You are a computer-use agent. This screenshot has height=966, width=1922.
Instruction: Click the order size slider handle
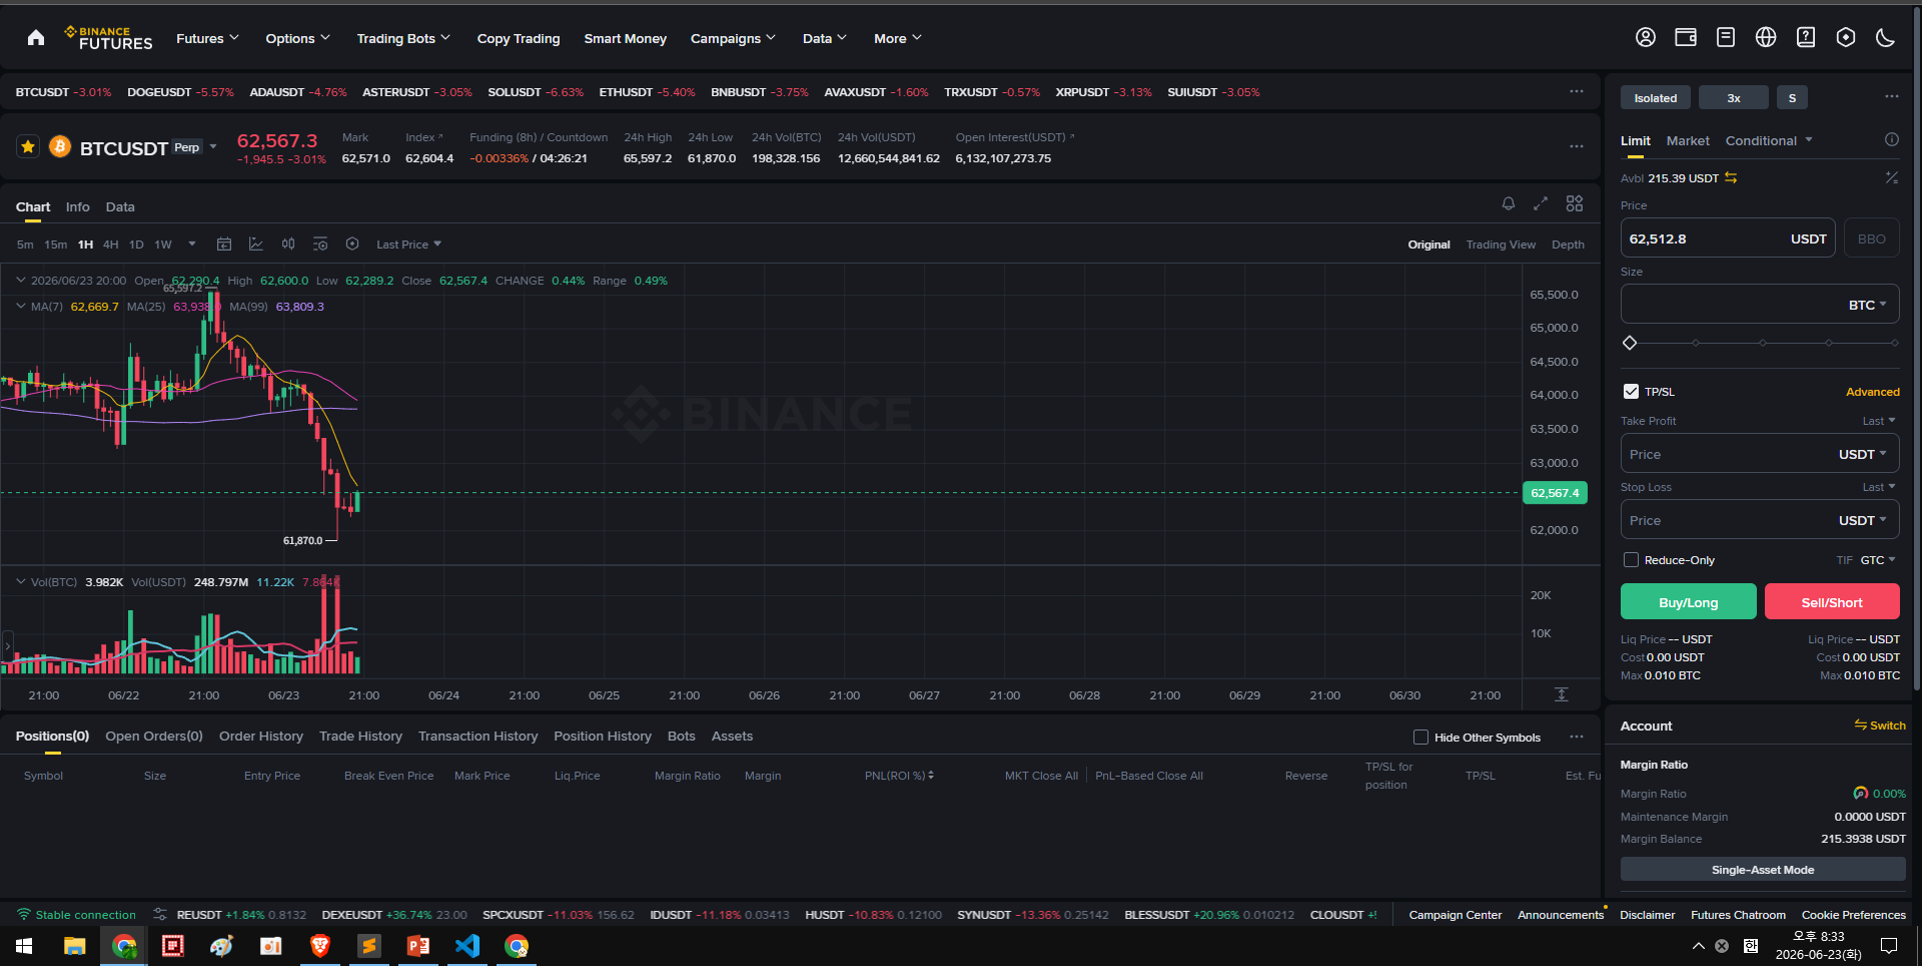point(1630,343)
